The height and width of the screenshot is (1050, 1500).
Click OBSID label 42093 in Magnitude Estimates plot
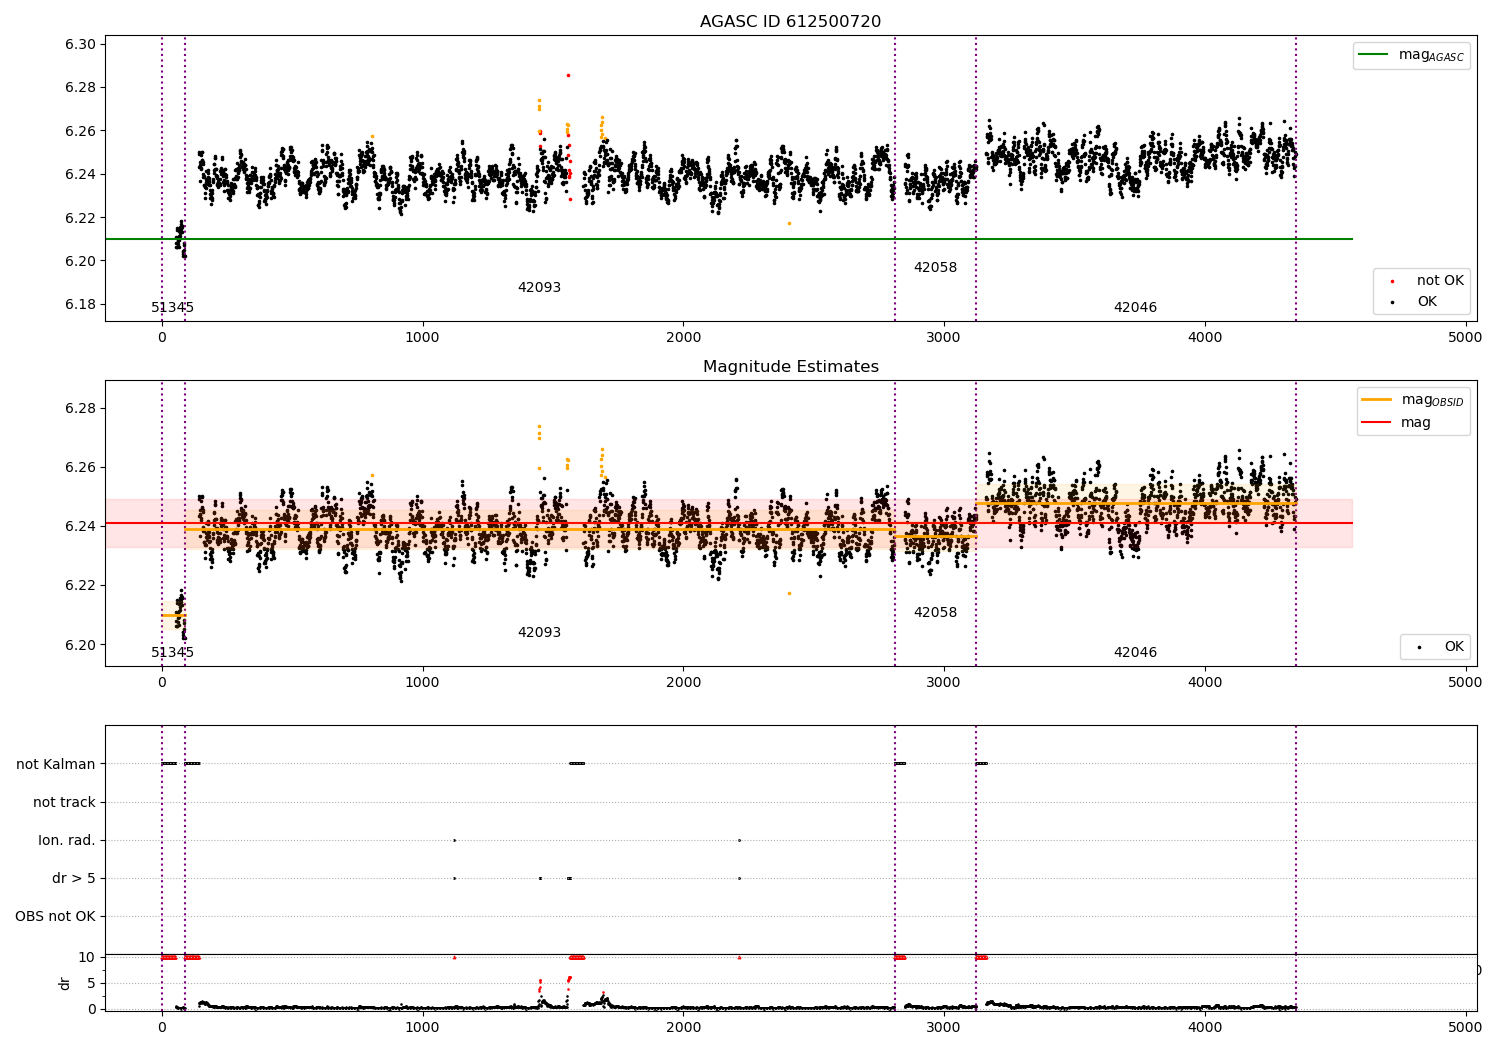click(539, 633)
